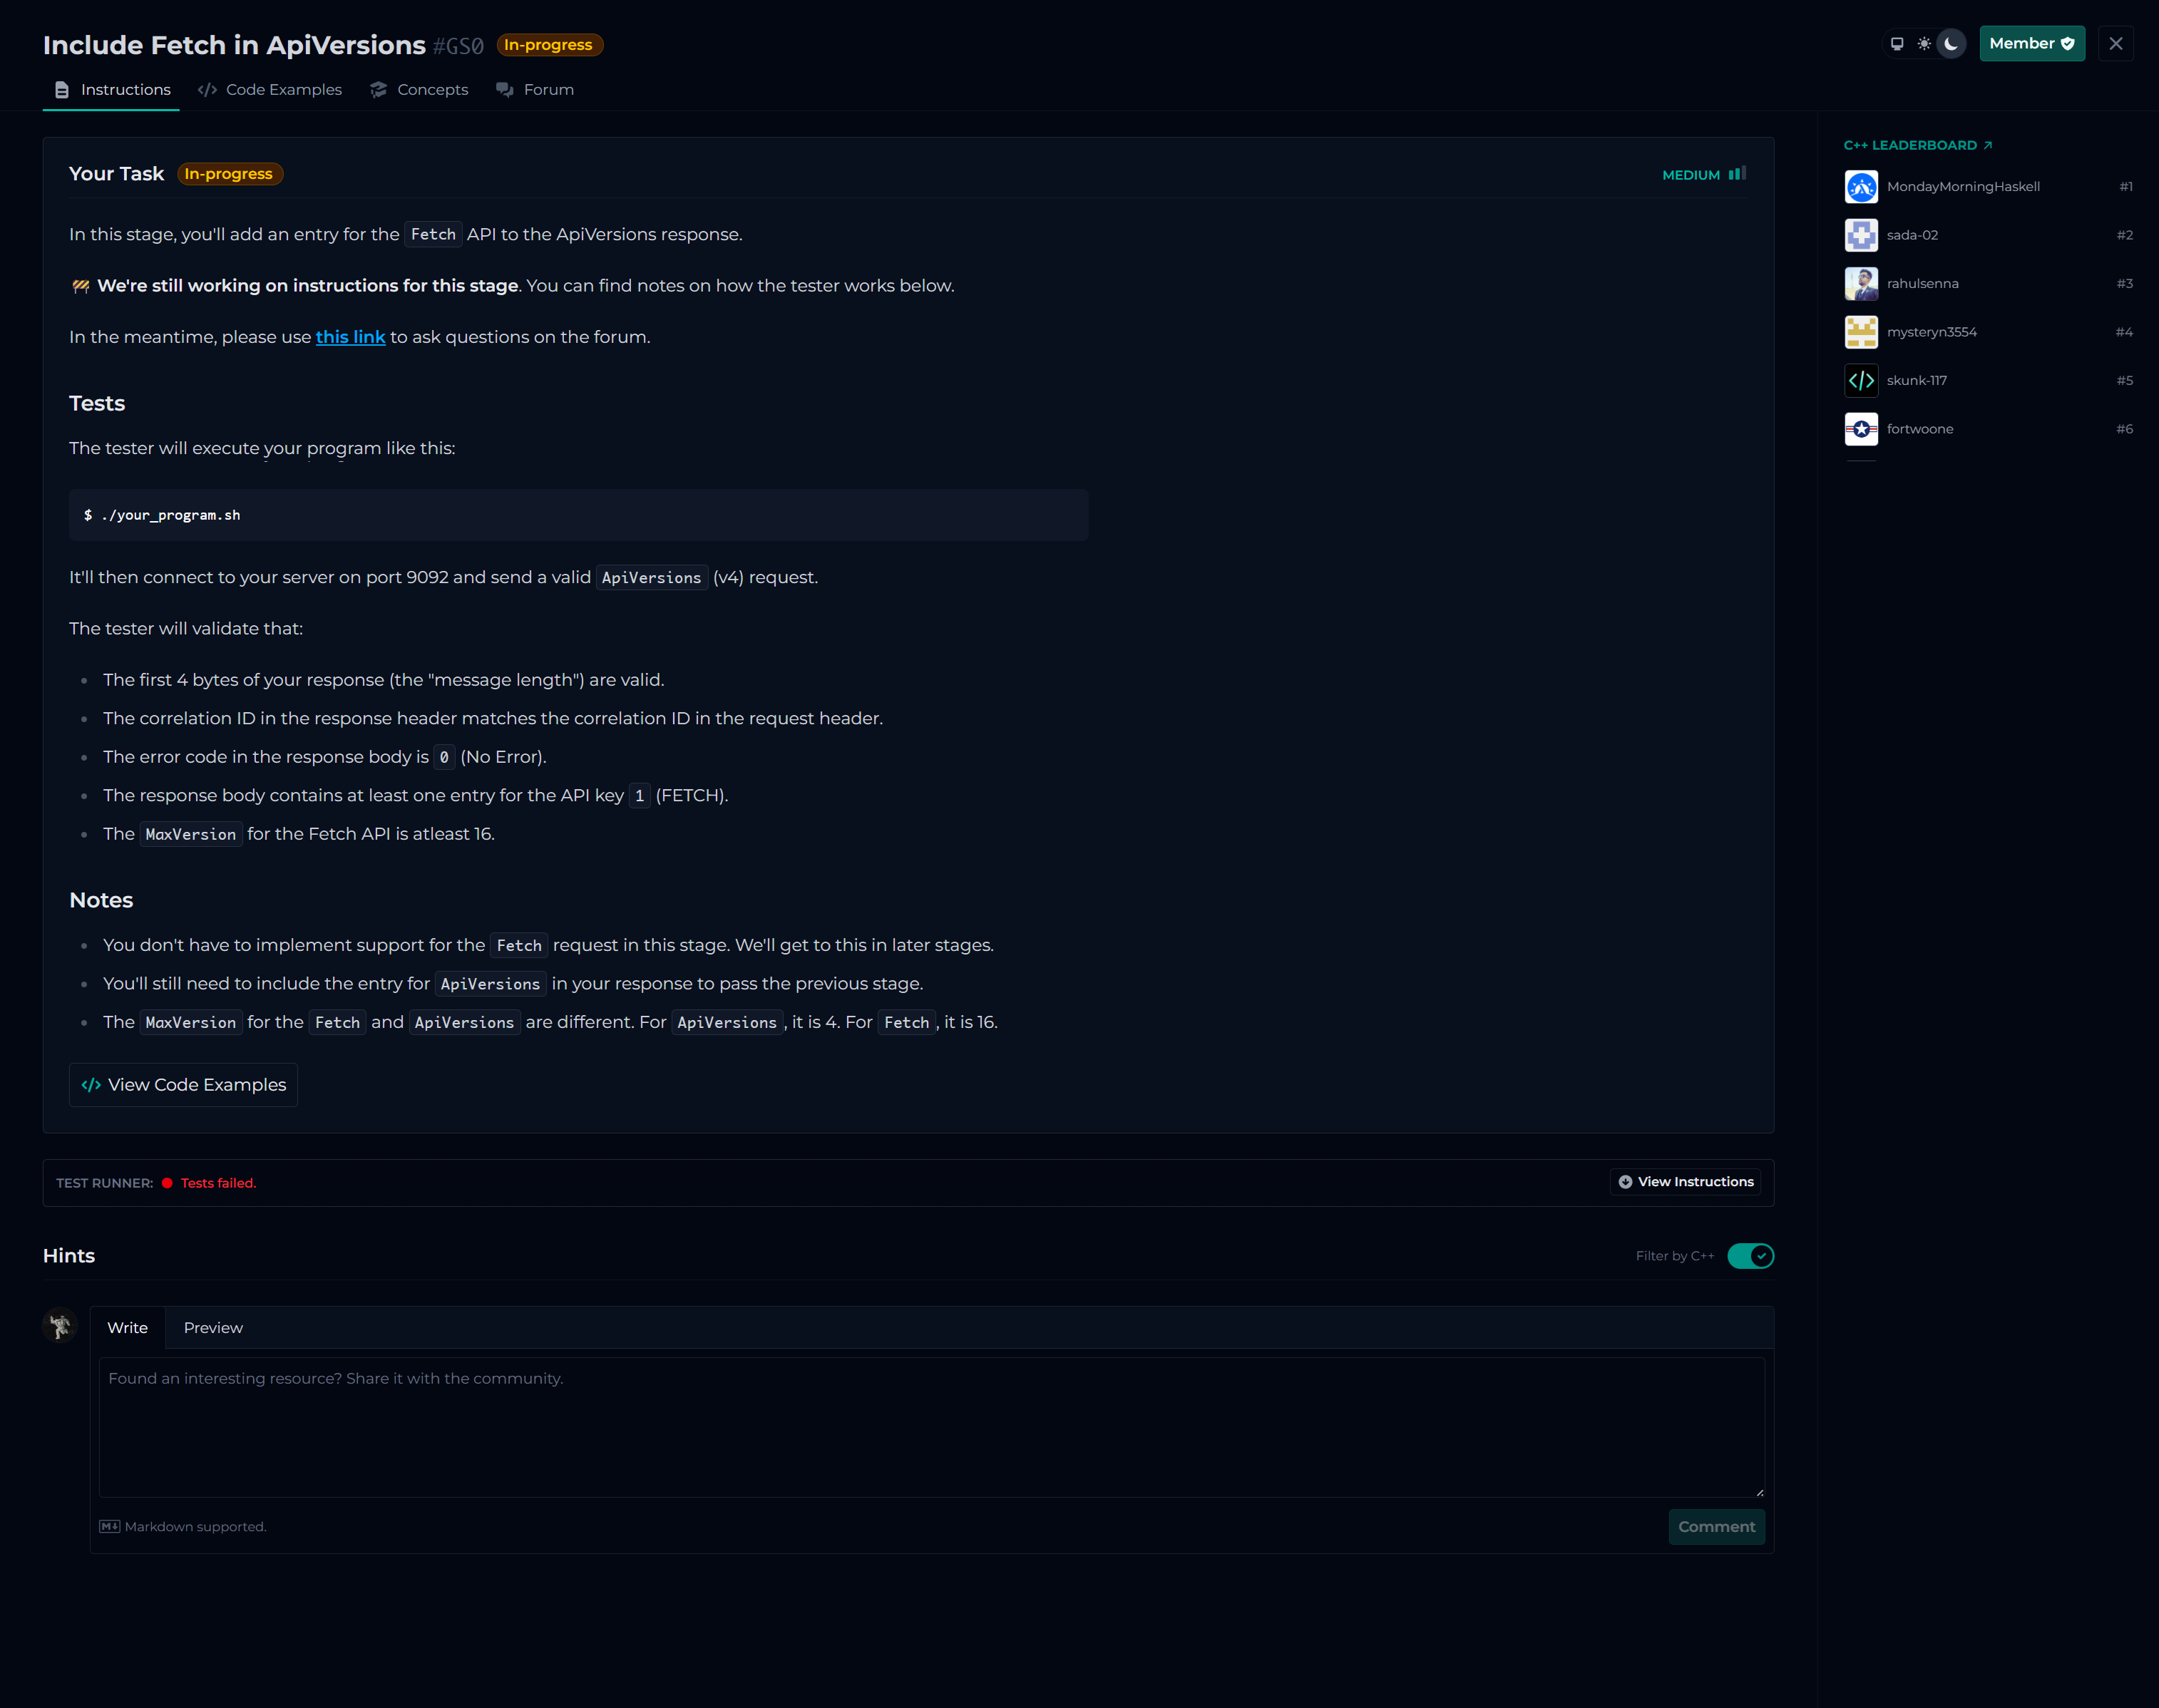Screen dimensions: 2159x1708
Task: Select the dark theme moon icon
Action: click(x=1951, y=44)
